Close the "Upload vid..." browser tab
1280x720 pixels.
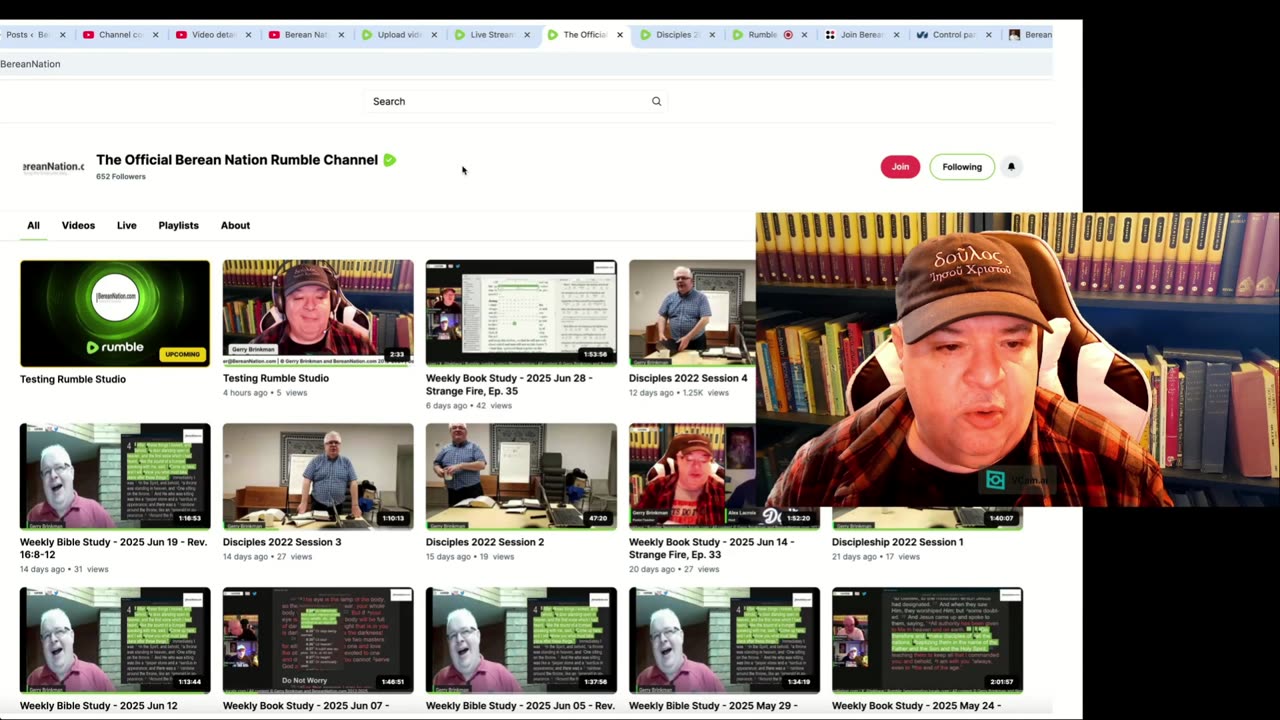[x=434, y=35]
